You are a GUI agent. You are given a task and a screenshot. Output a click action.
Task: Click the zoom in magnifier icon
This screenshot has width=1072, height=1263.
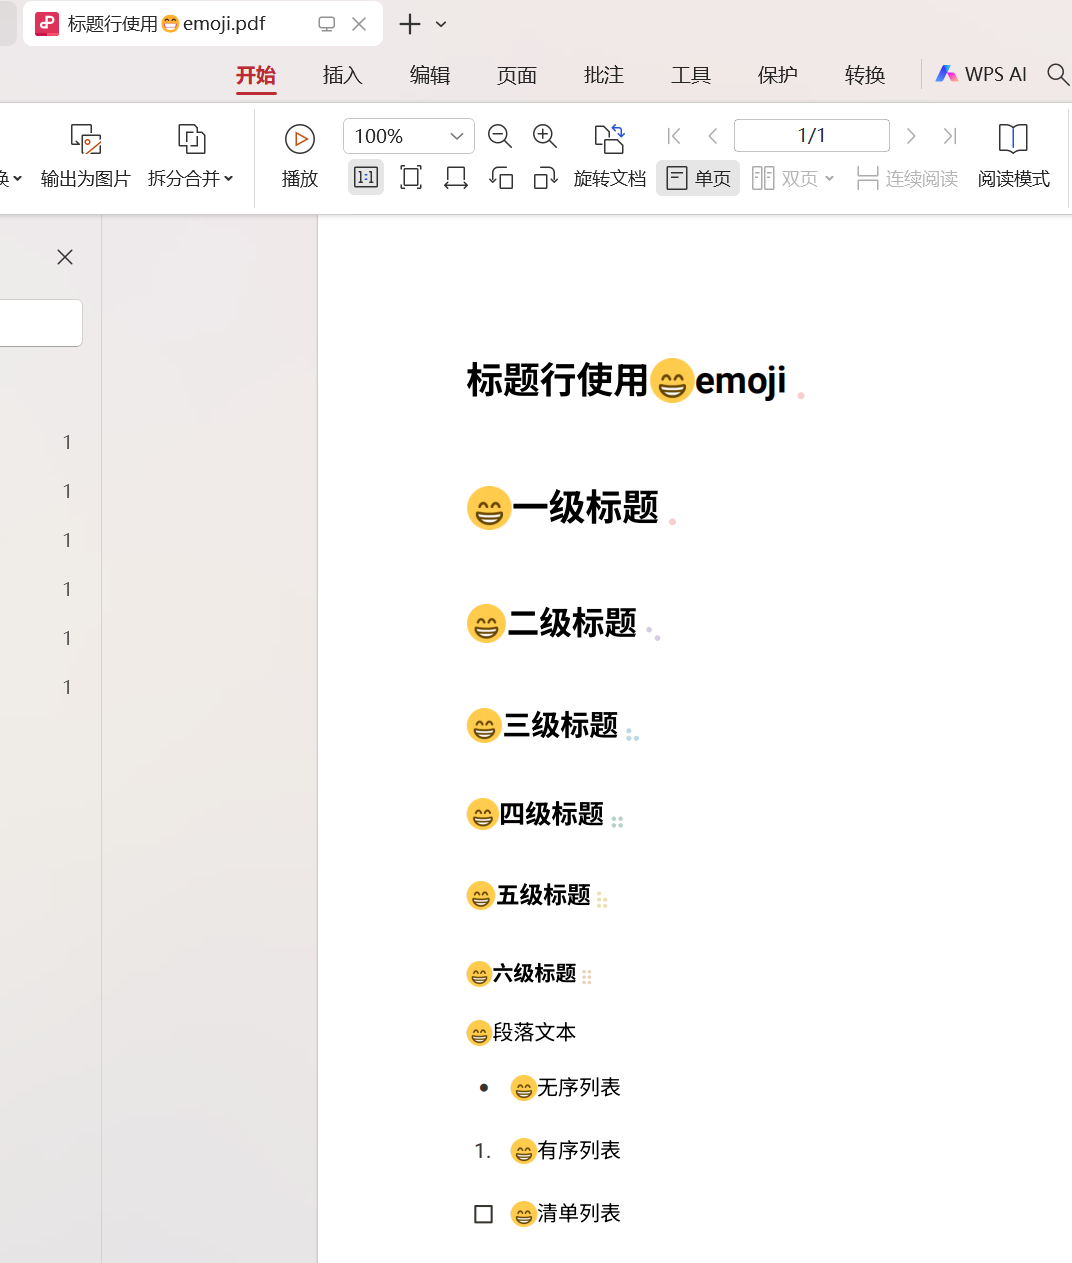tap(545, 136)
